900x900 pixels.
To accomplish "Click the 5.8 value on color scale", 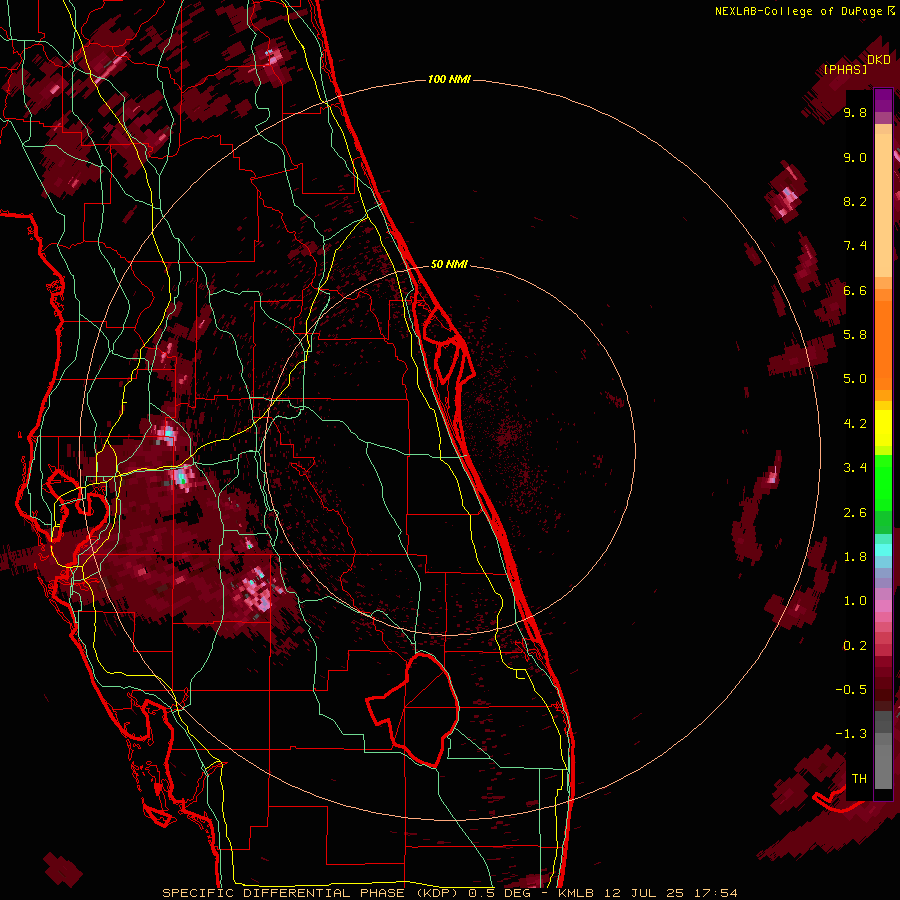I will pyautogui.click(x=855, y=335).
